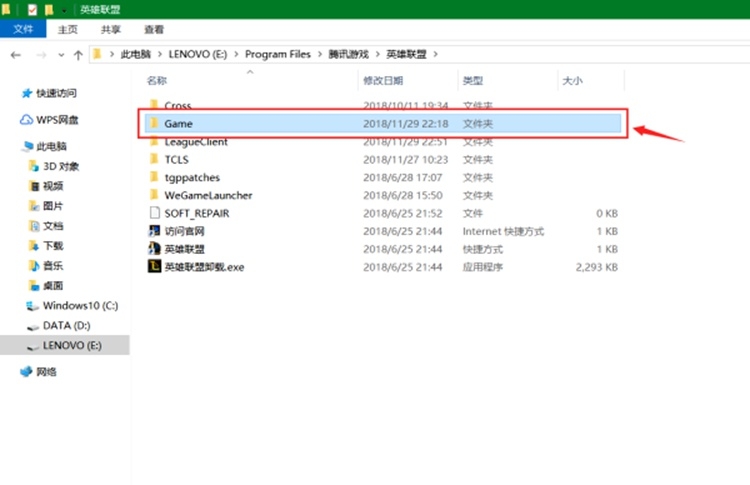Viewport: 750px width, 485px height.
Task: Sort by the 类型 column header
Action: click(473, 80)
